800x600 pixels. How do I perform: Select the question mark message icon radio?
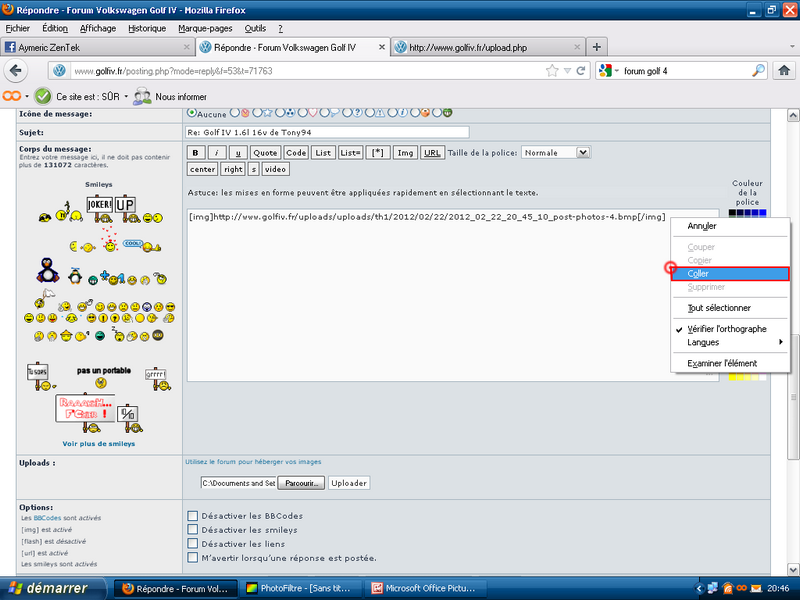(347, 113)
